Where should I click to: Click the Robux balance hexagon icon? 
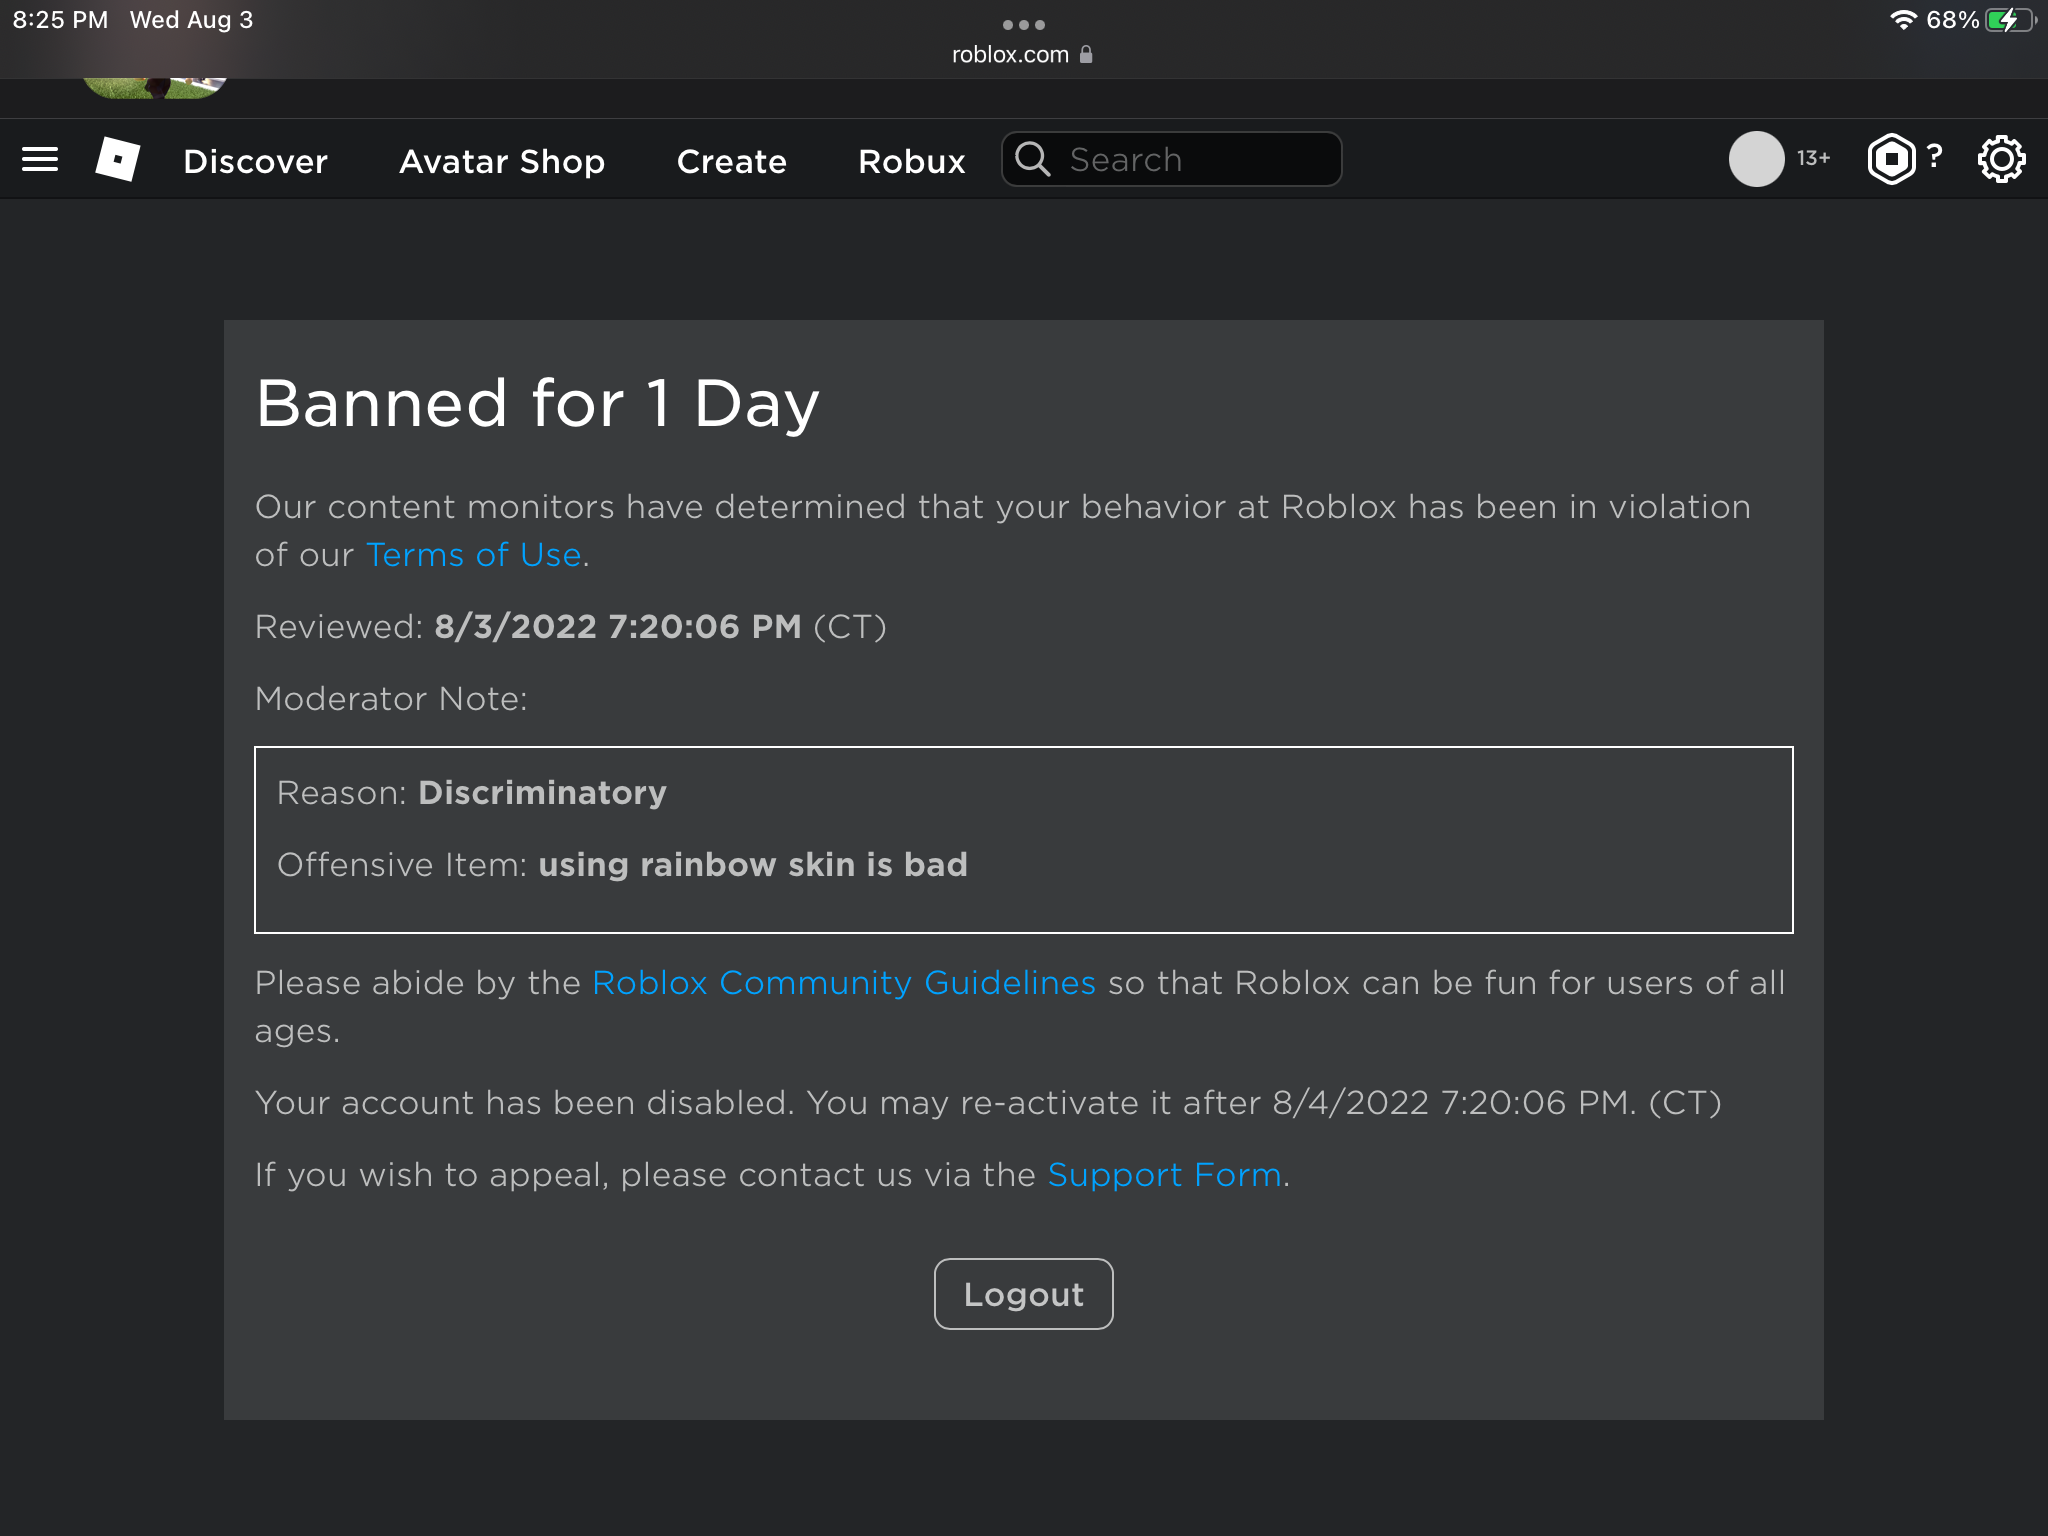1892,159
